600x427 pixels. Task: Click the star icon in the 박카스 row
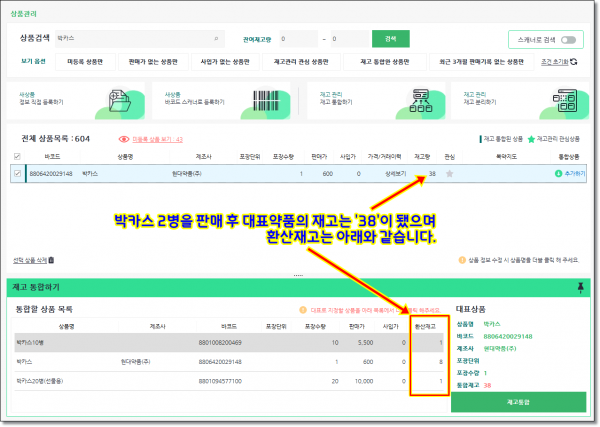(448, 174)
